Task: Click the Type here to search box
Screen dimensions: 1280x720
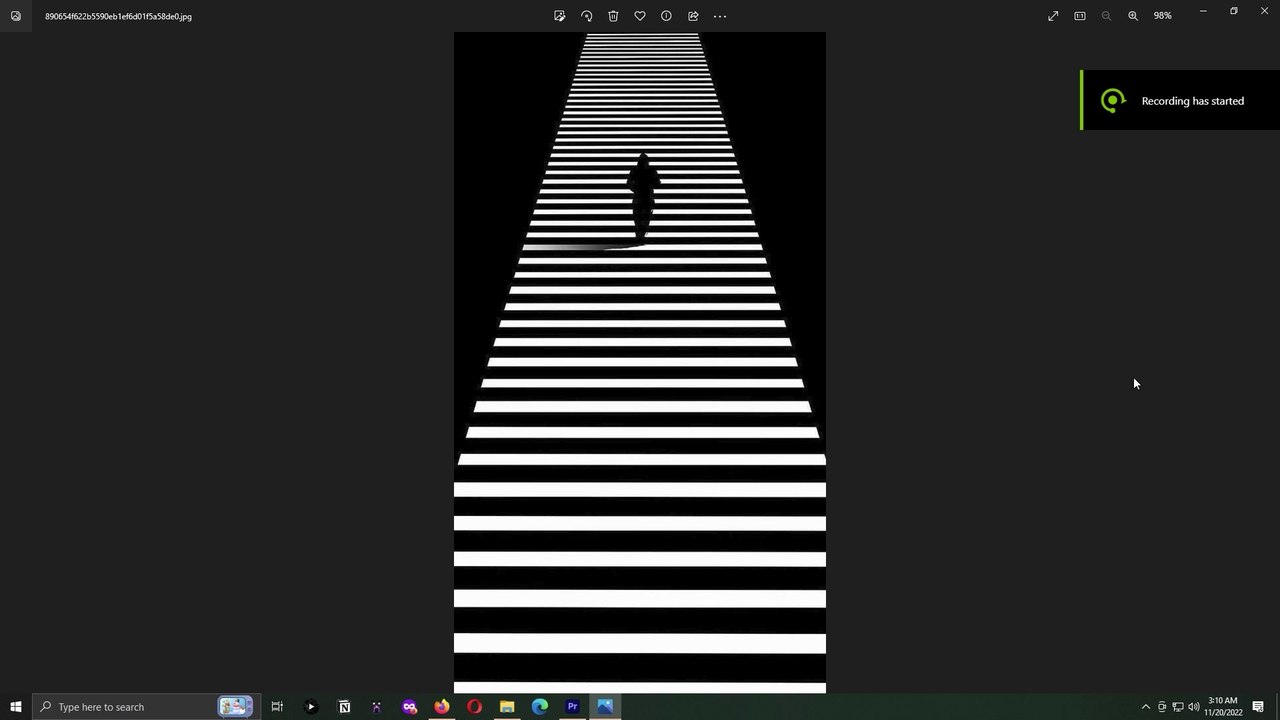Action: [x=147, y=707]
